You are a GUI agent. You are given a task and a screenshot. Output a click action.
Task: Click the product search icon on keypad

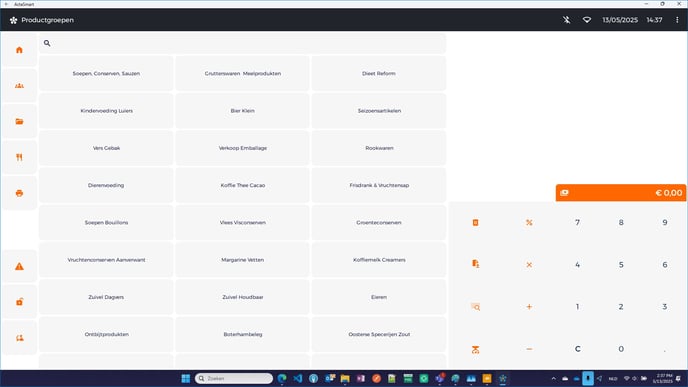click(x=475, y=307)
